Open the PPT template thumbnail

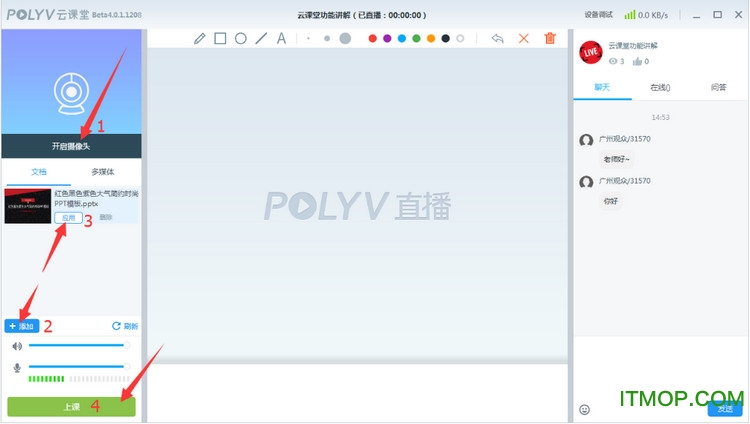(28, 206)
